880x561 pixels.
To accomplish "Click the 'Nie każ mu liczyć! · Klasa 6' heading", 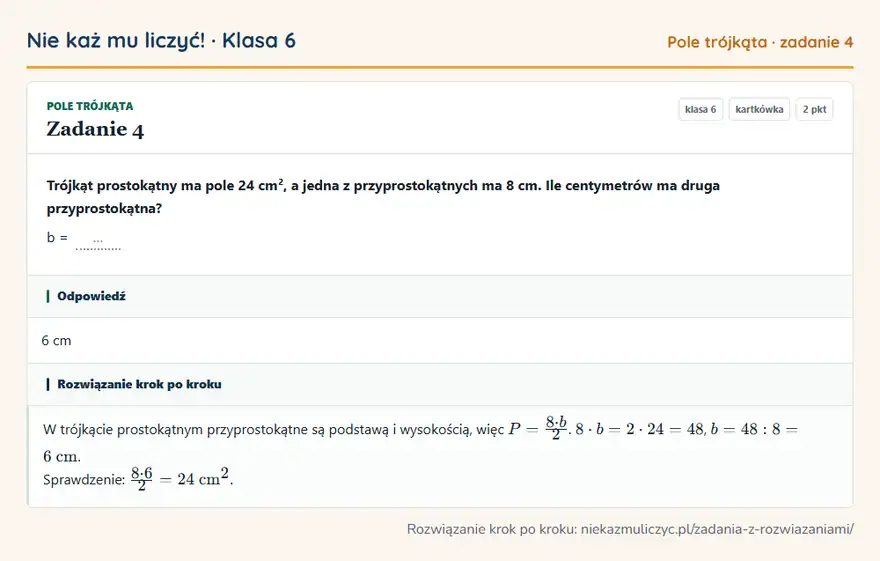I will [161, 41].
